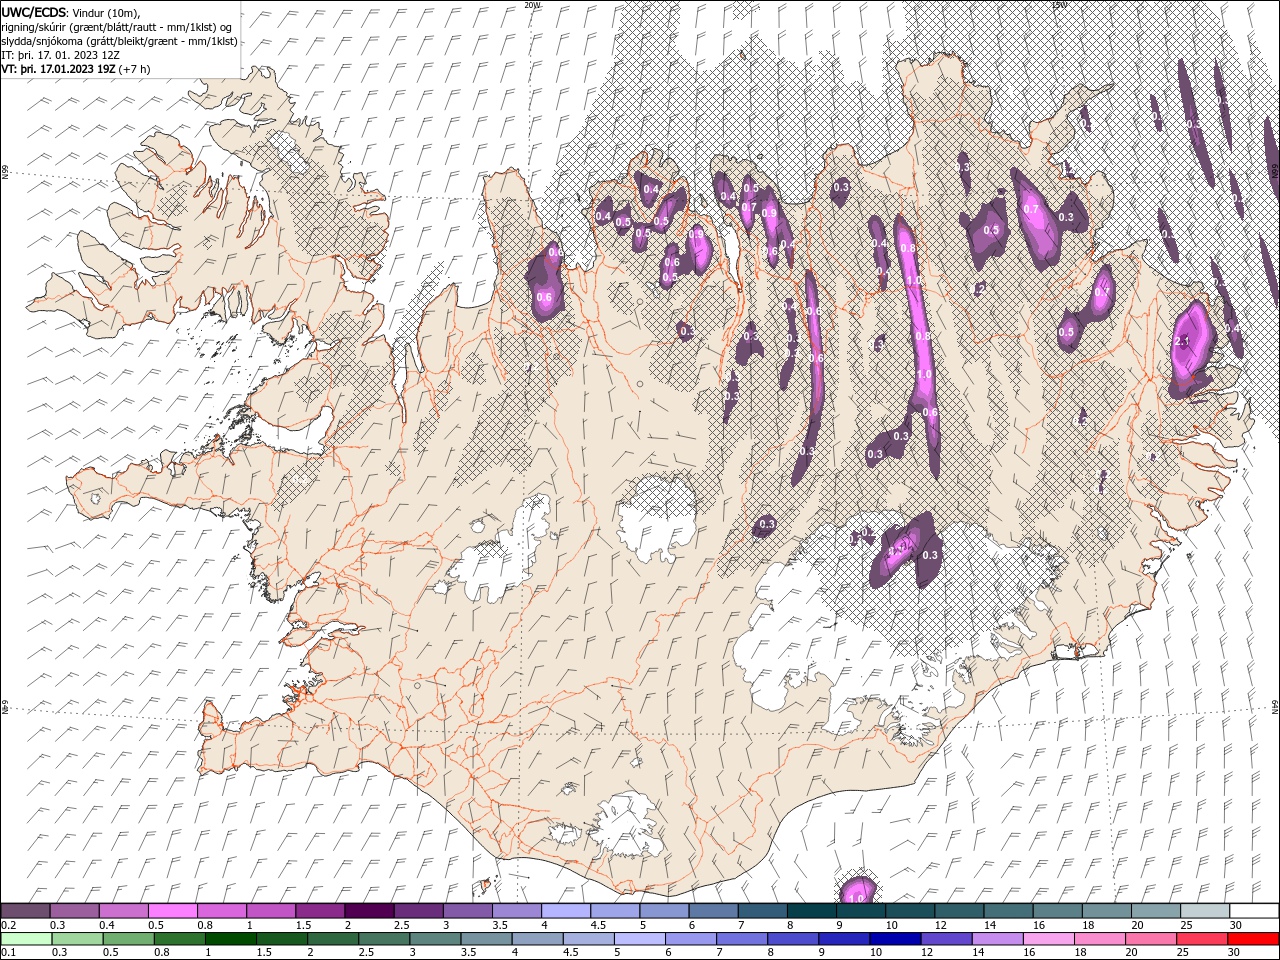Click the 'IT: þri. 17. 01. 2023 12Z' line
1280x960 pixels.
58,55
